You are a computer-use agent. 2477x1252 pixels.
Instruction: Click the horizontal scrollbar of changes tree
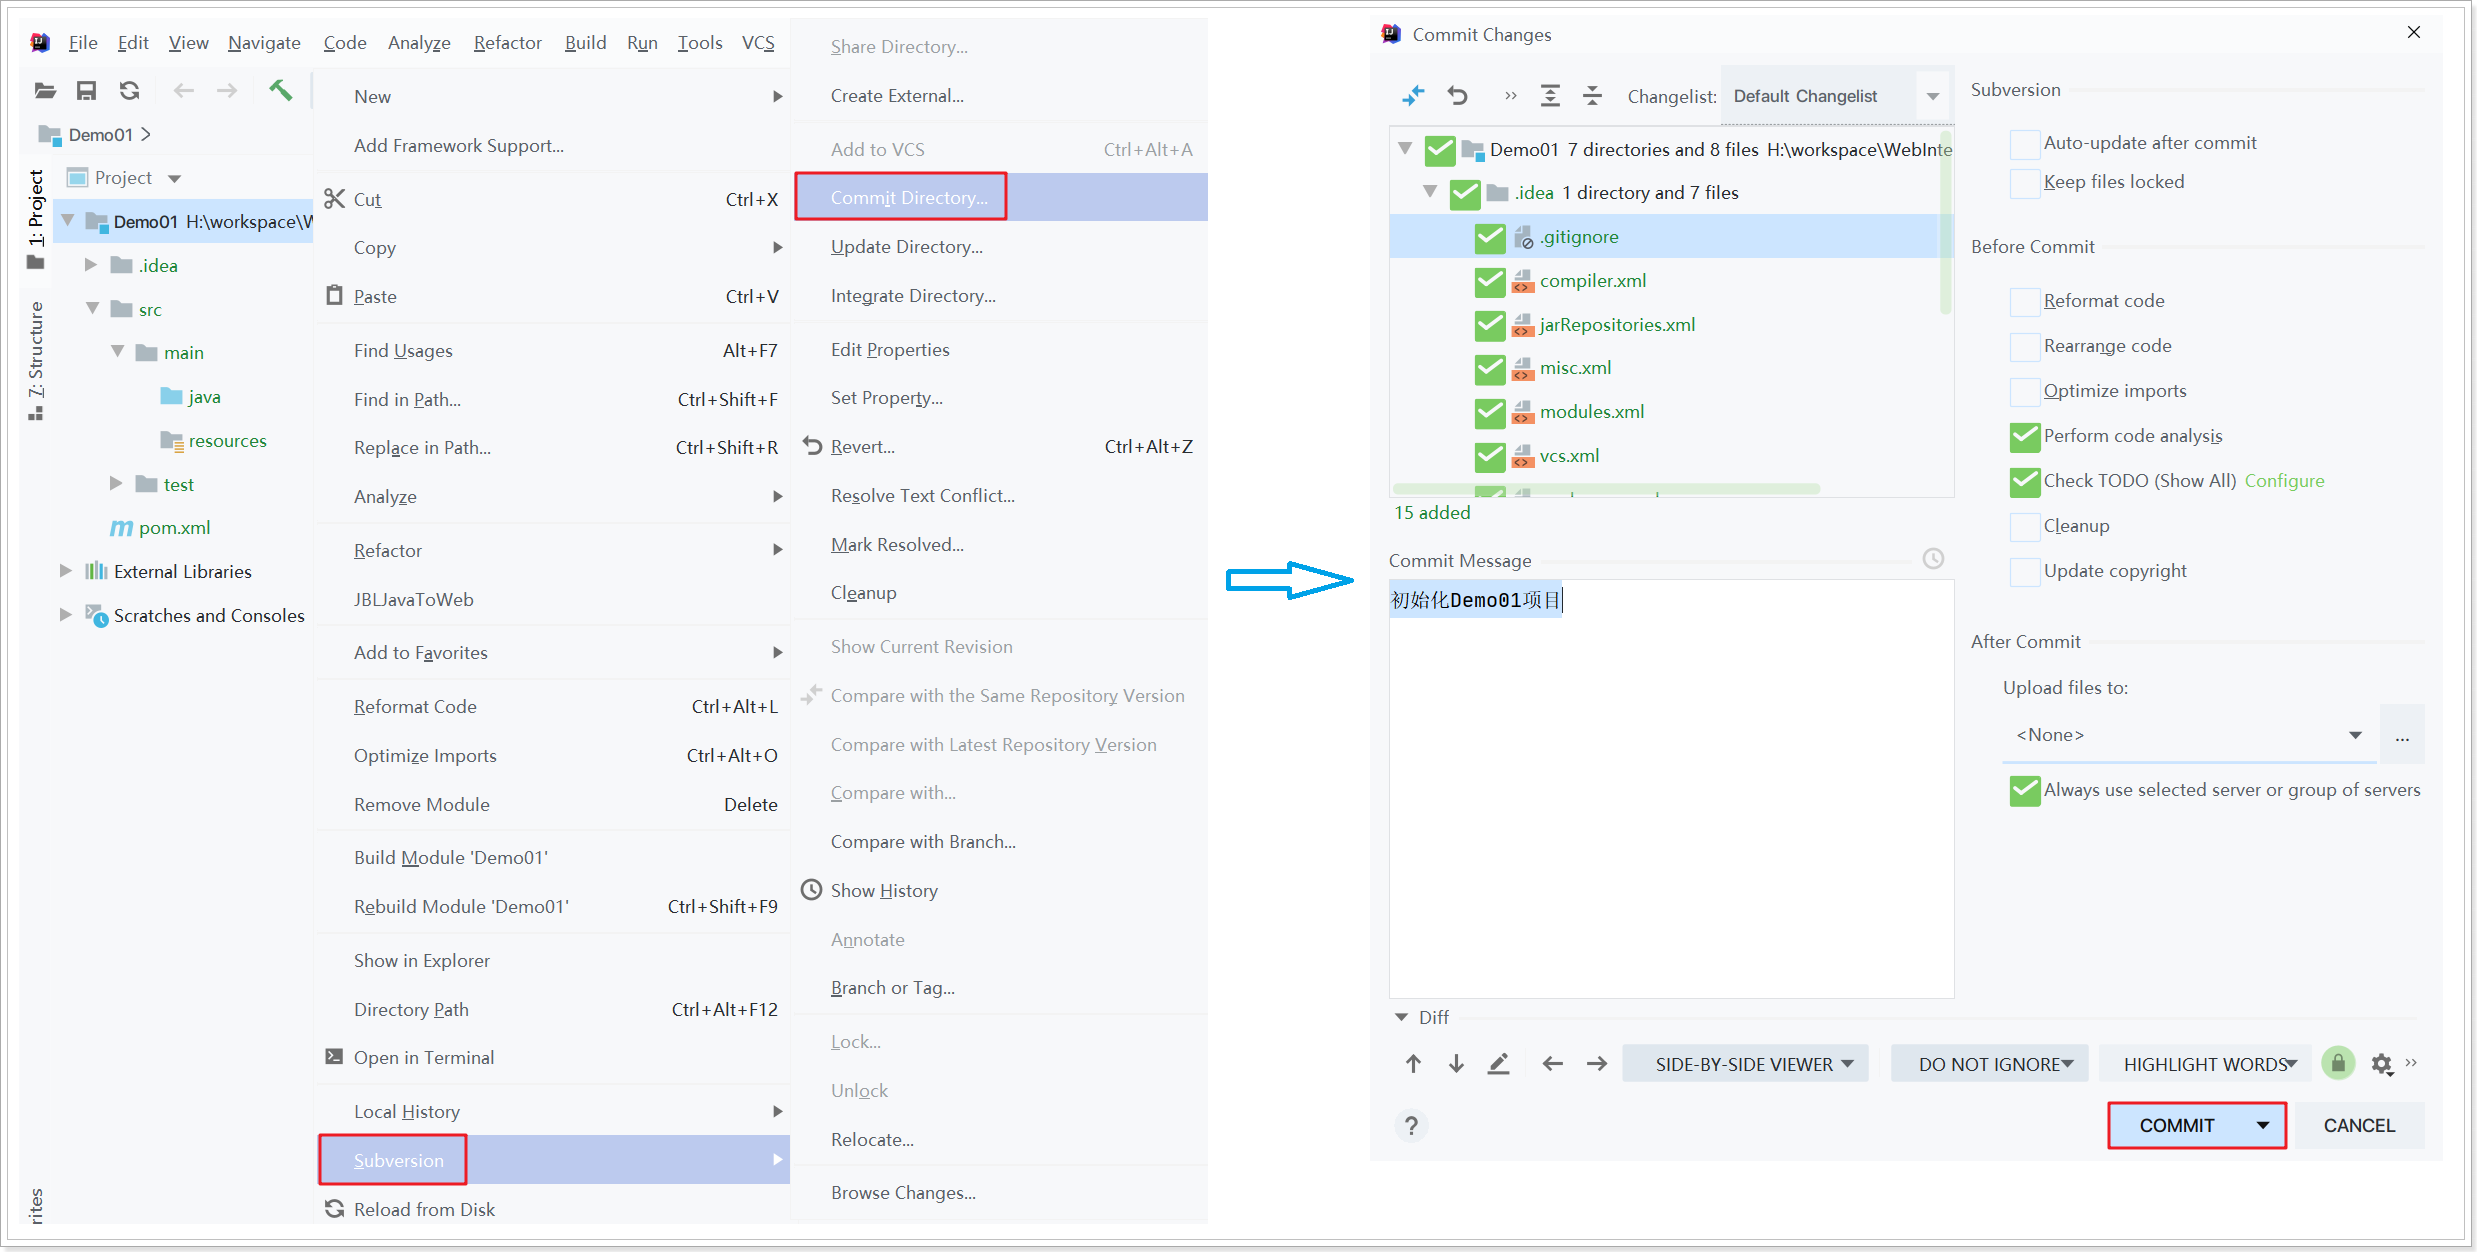[1606, 490]
